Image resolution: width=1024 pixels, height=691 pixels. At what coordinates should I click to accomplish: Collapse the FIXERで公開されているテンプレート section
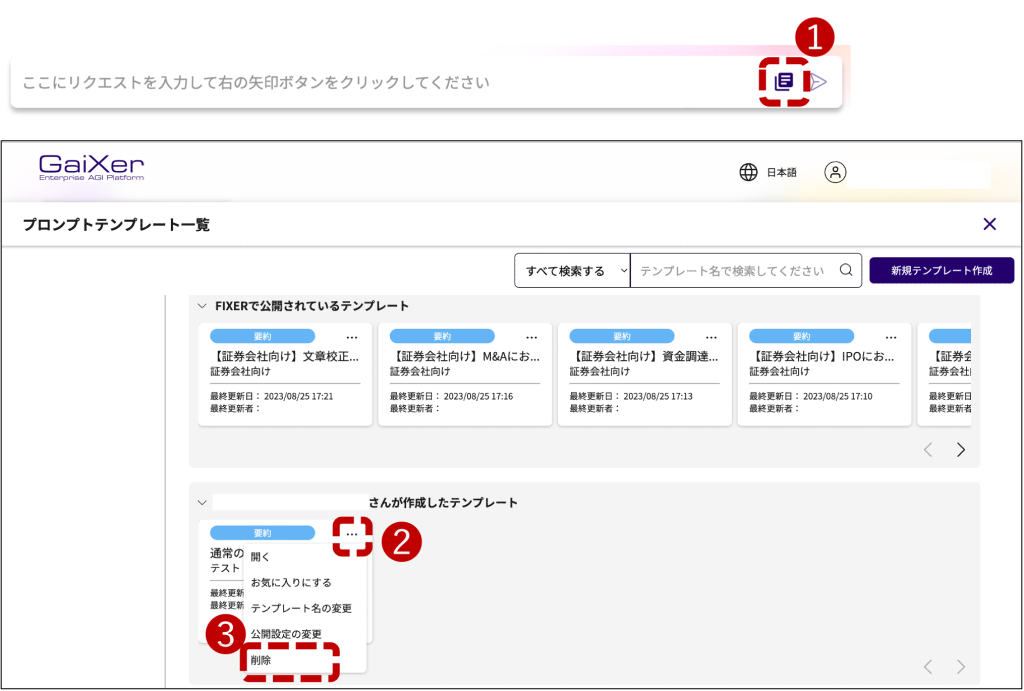[x=202, y=306]
